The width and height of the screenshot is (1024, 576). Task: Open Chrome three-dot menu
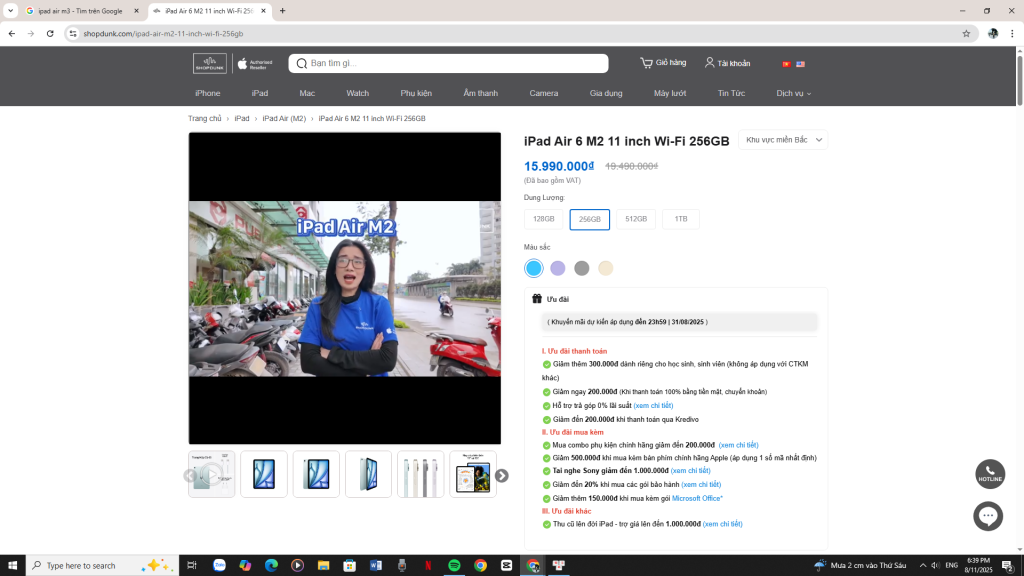[1012, 33]
